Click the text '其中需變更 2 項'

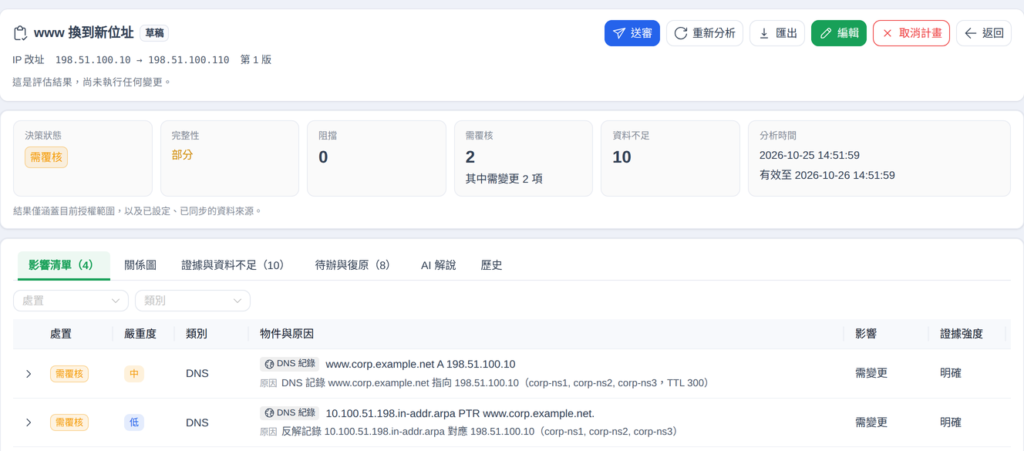(x=503, y=179)
